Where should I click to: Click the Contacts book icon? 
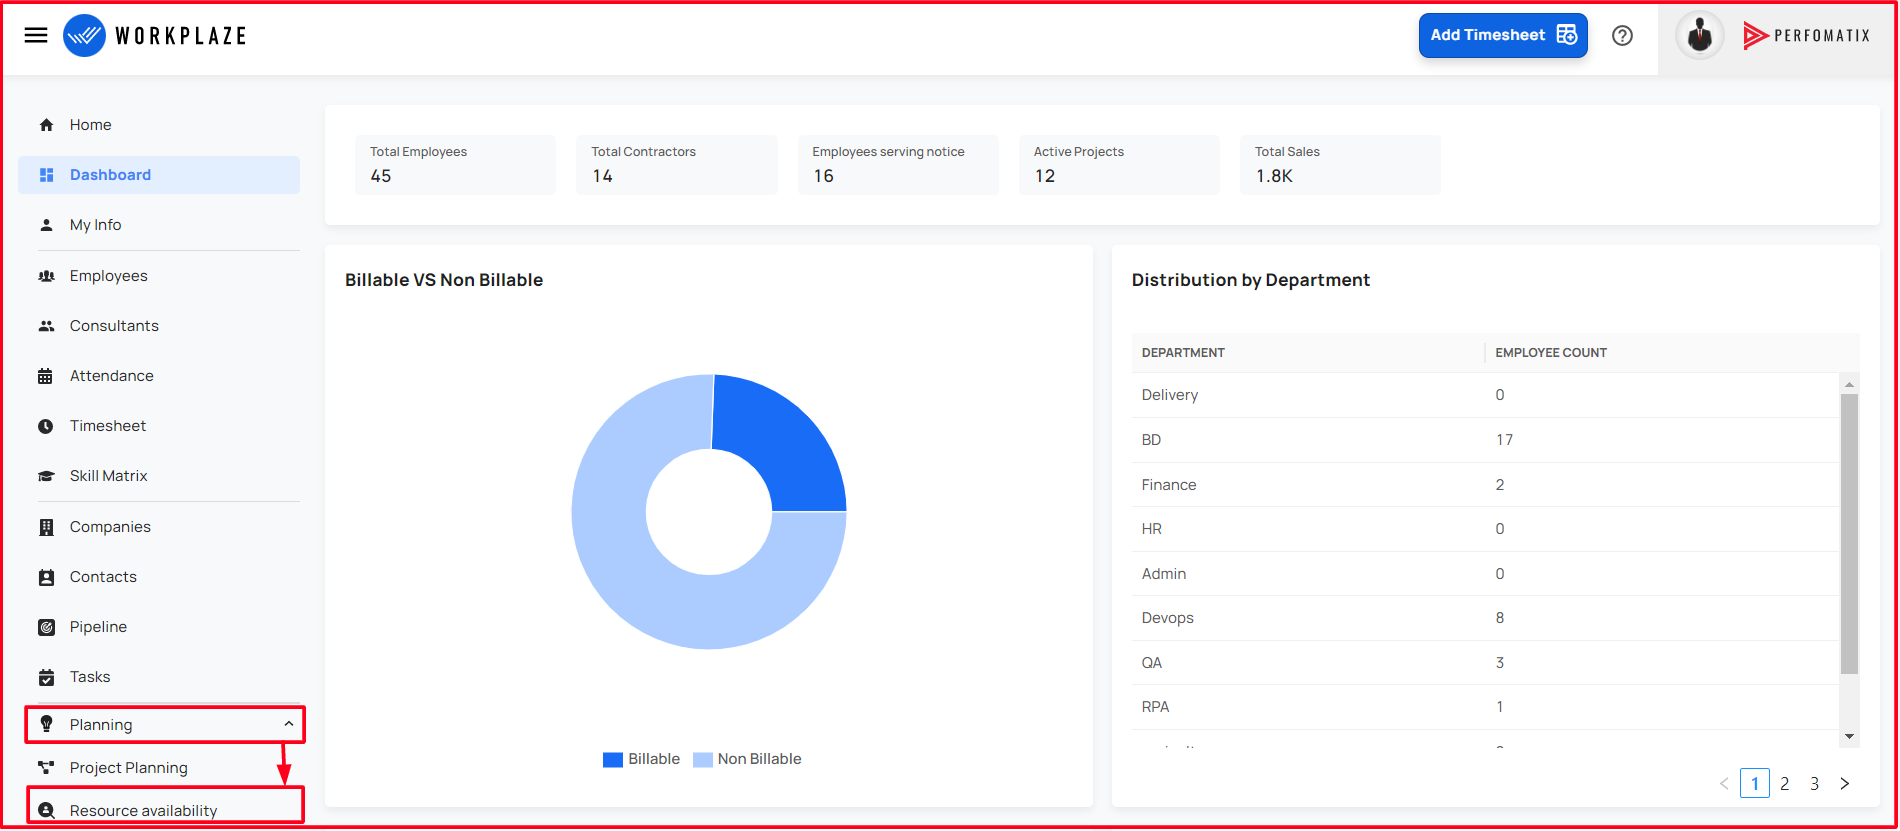click(46, 577)
